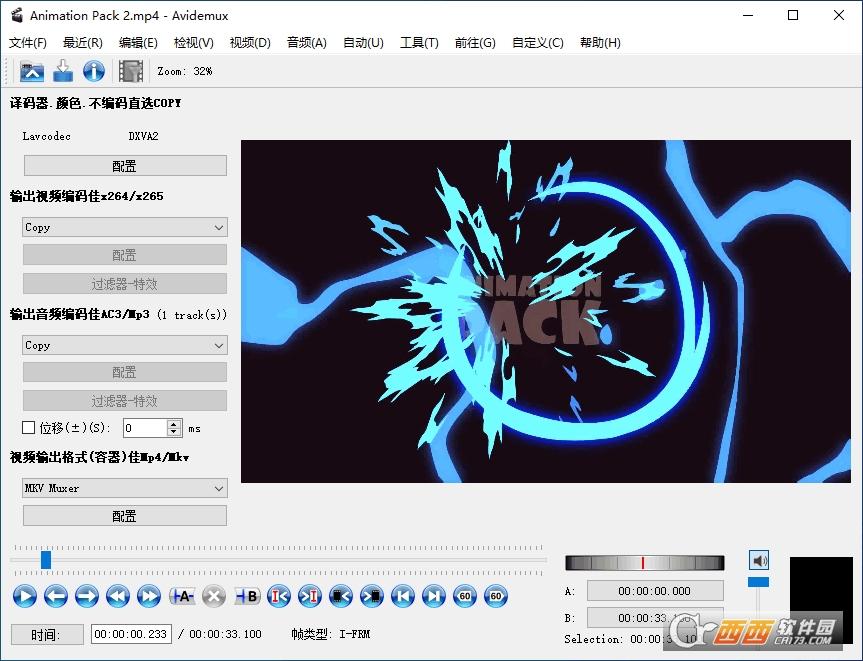Open the 前往(G) menu
Viewport: 863px width, 661px height.
(x=475, y=43)
